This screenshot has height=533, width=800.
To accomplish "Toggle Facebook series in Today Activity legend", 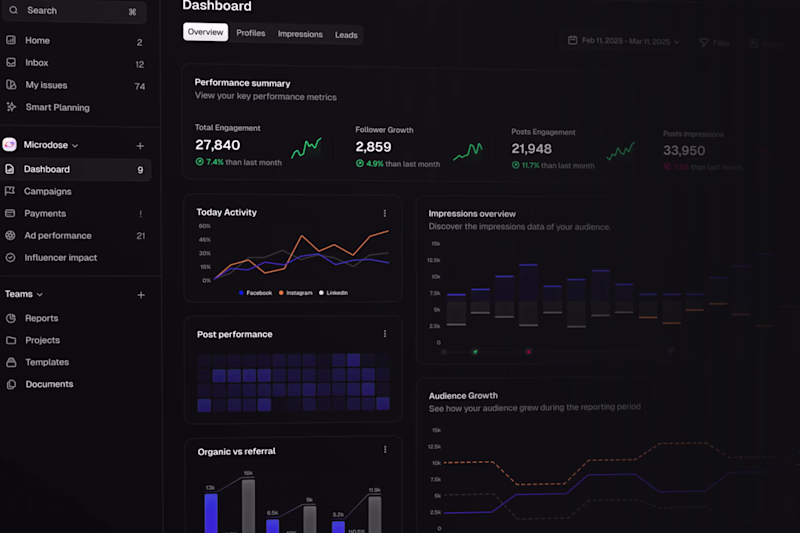I will pos(255,293).
